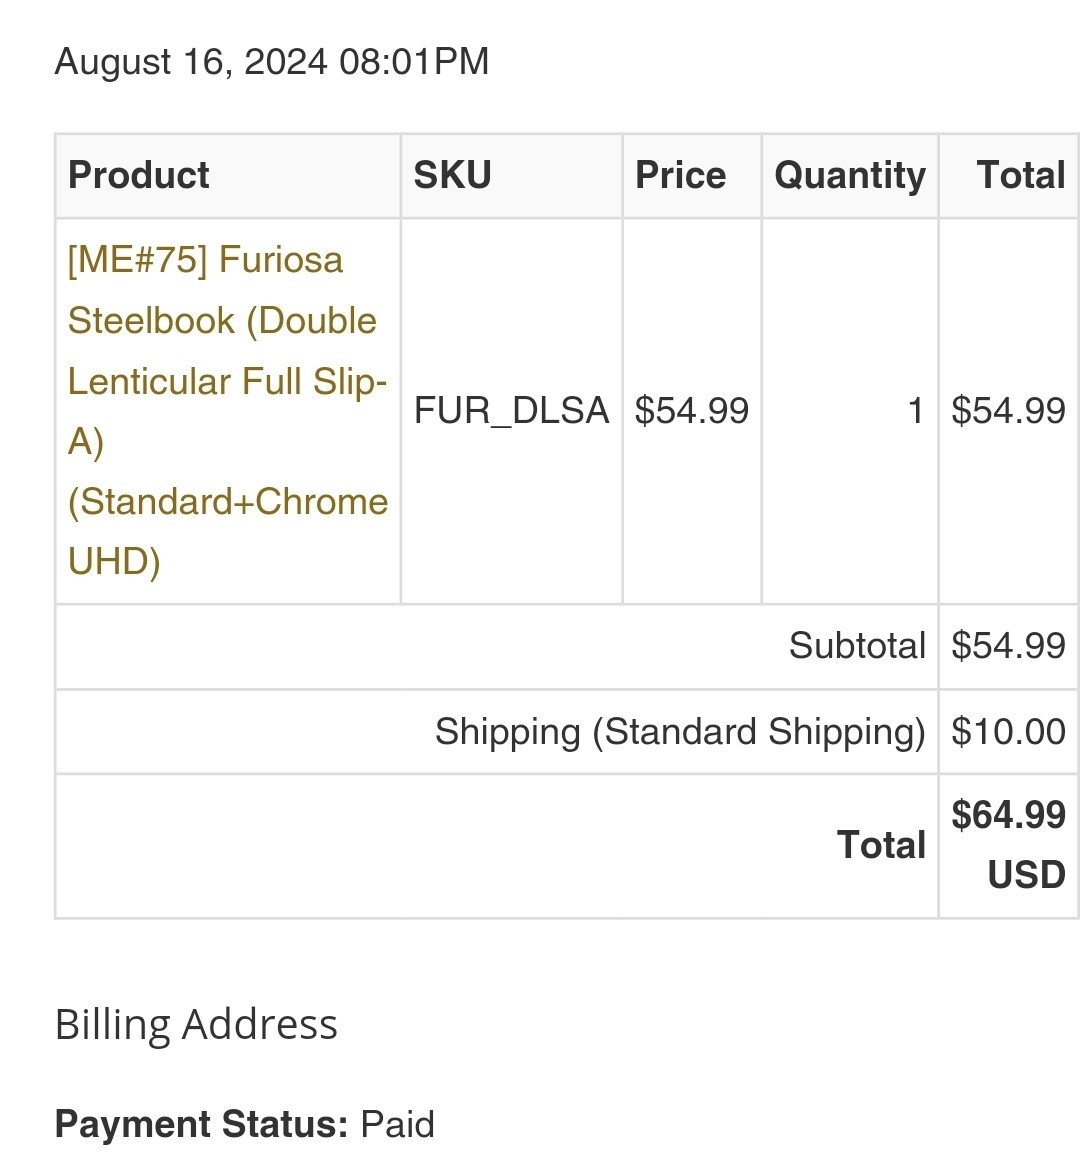The image size is (1080, 1174).
Task: Click the Price column header
Action: (680, 175)
